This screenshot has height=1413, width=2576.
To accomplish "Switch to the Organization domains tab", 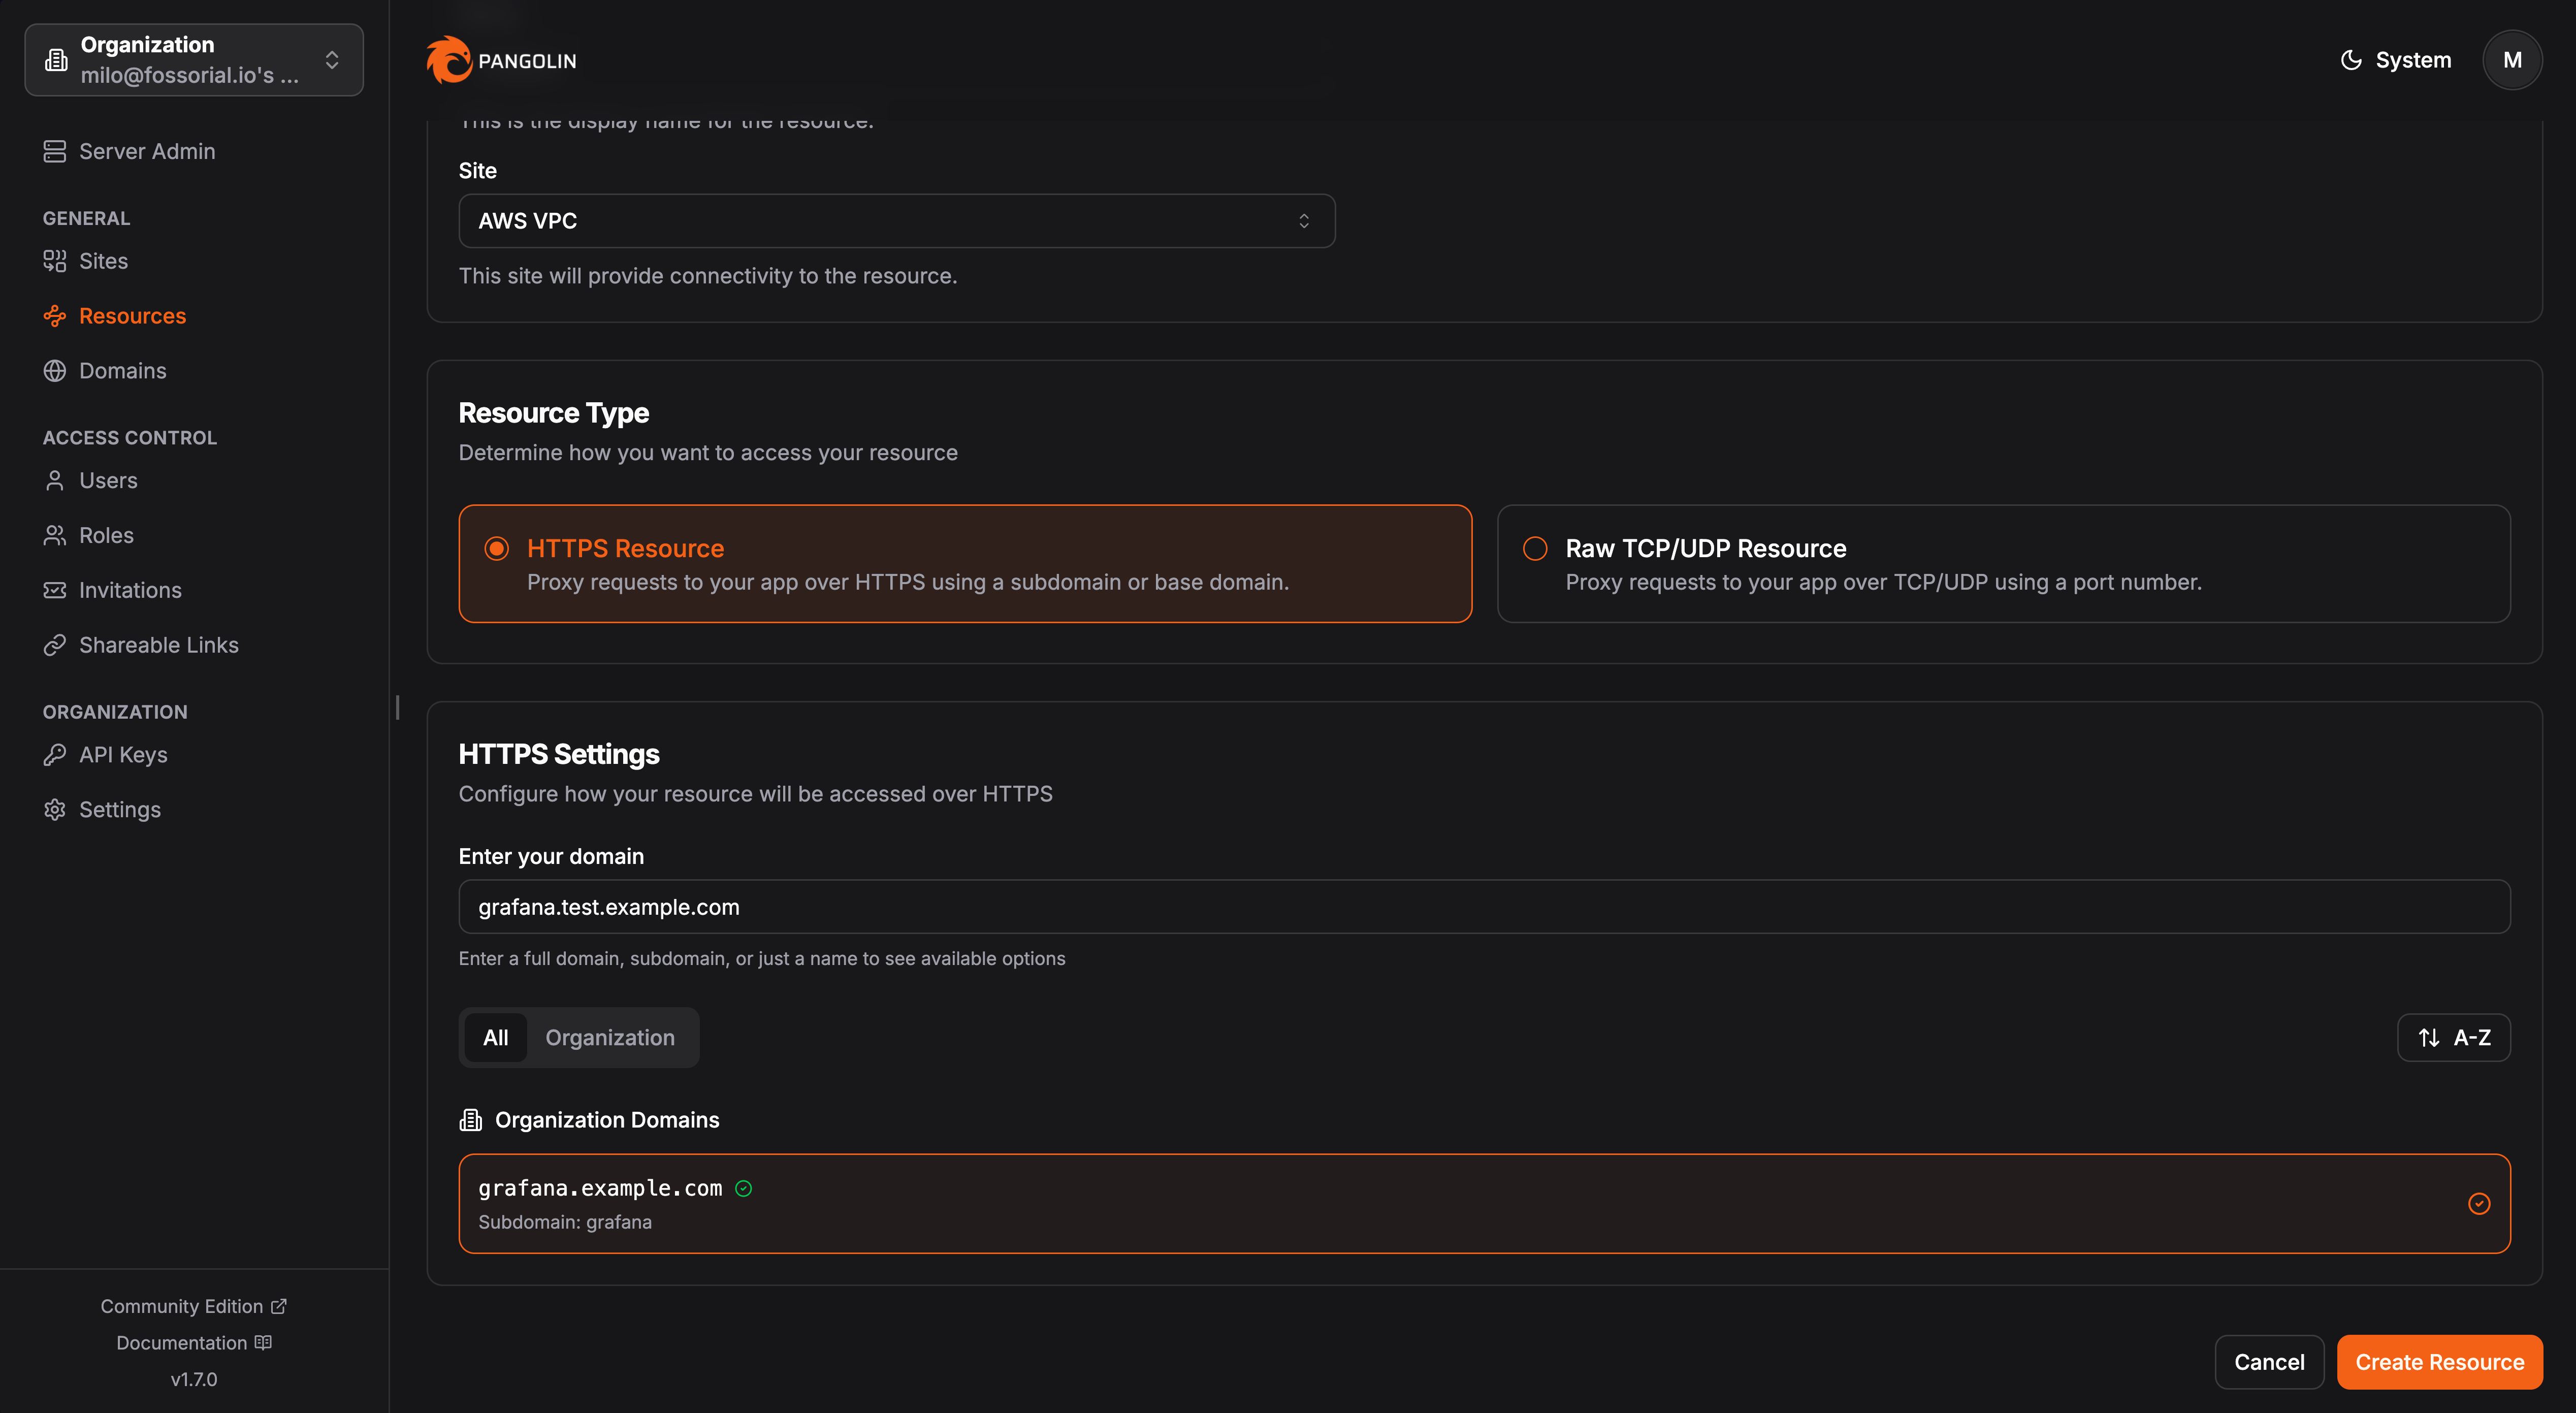I will pyautogui.click(x=610, y=1037).
